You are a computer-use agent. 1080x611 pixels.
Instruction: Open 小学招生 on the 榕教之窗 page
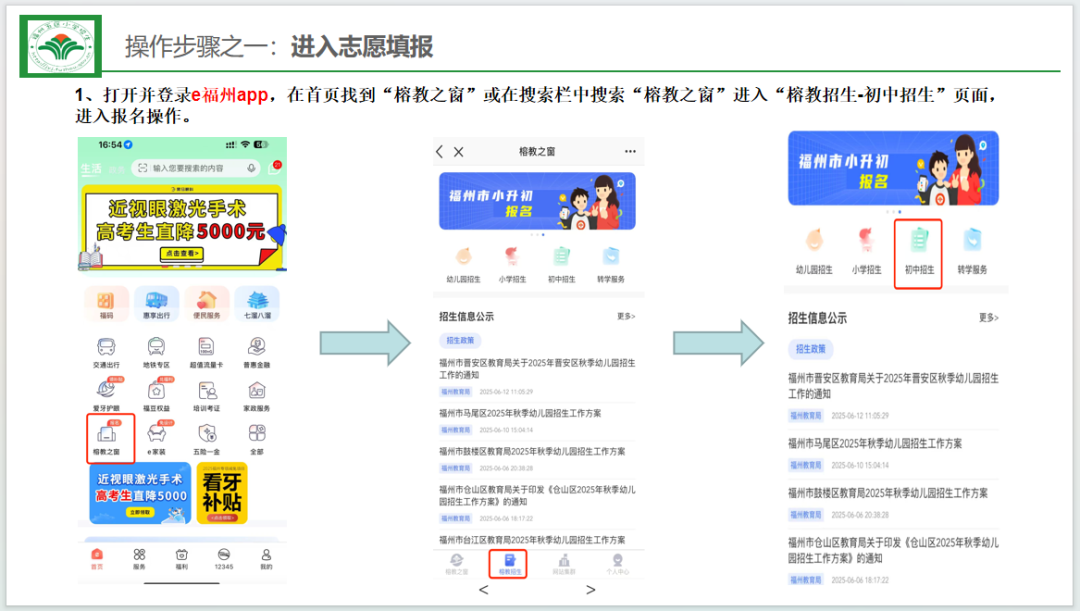click(512, 265)
